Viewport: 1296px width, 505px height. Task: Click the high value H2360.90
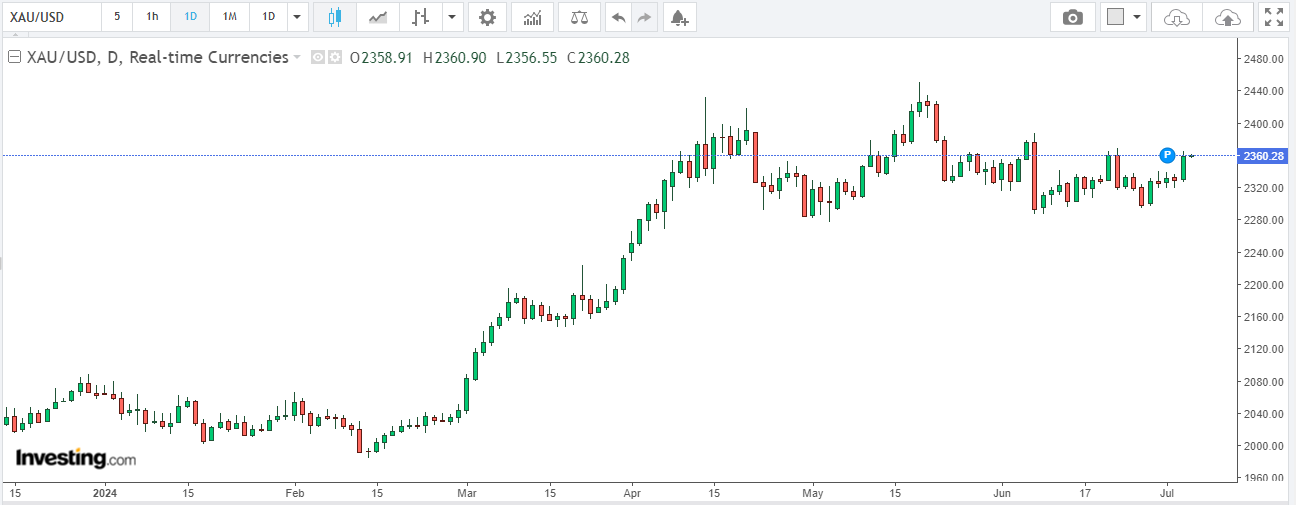[x=455, y=58]
